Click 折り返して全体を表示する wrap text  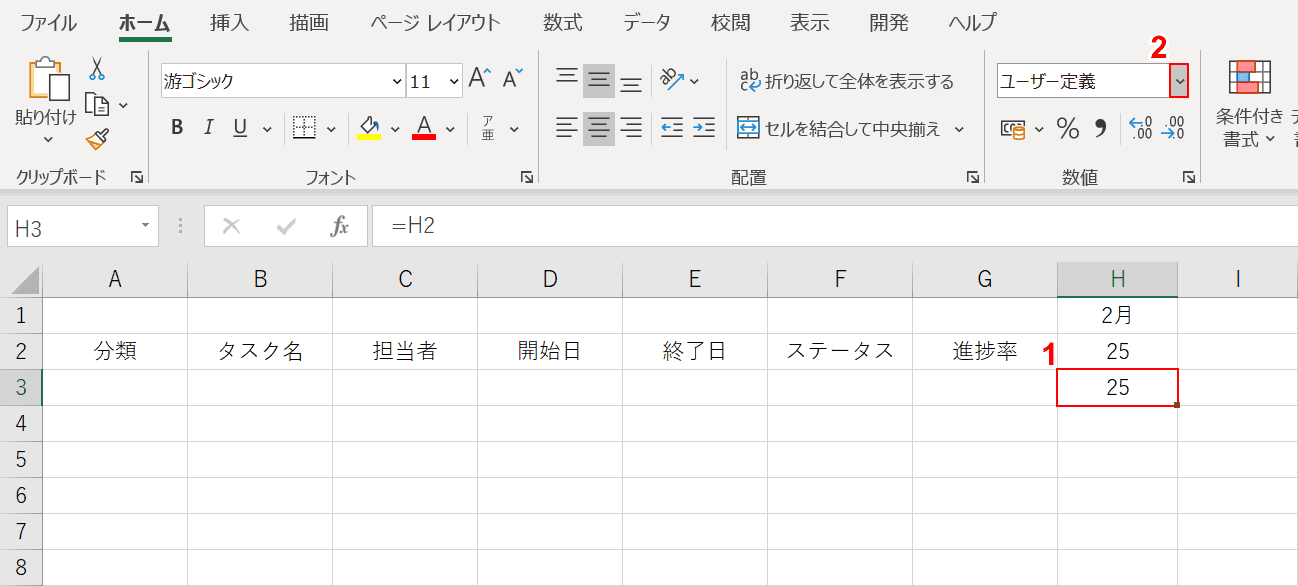coord(846,81)
